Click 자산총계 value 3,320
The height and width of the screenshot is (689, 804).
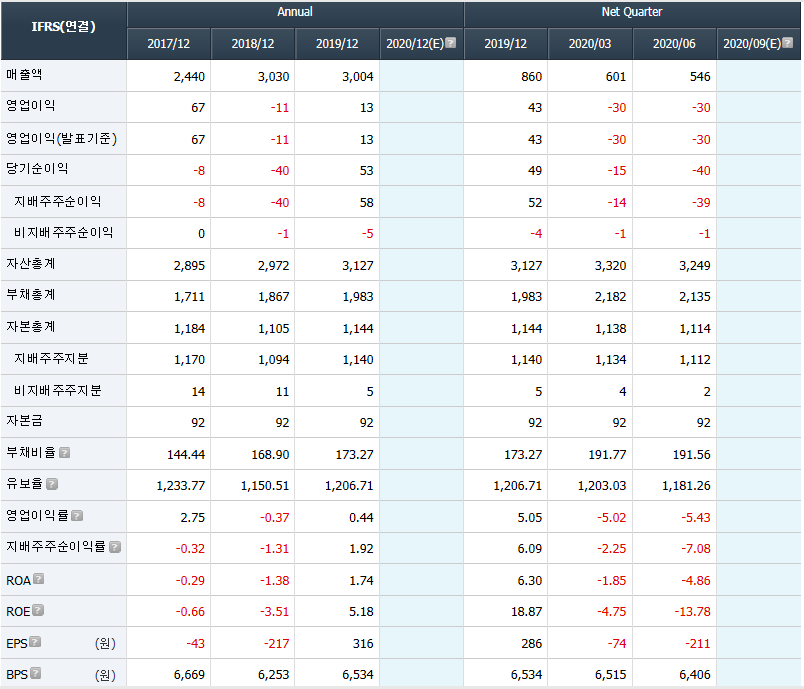611,266
